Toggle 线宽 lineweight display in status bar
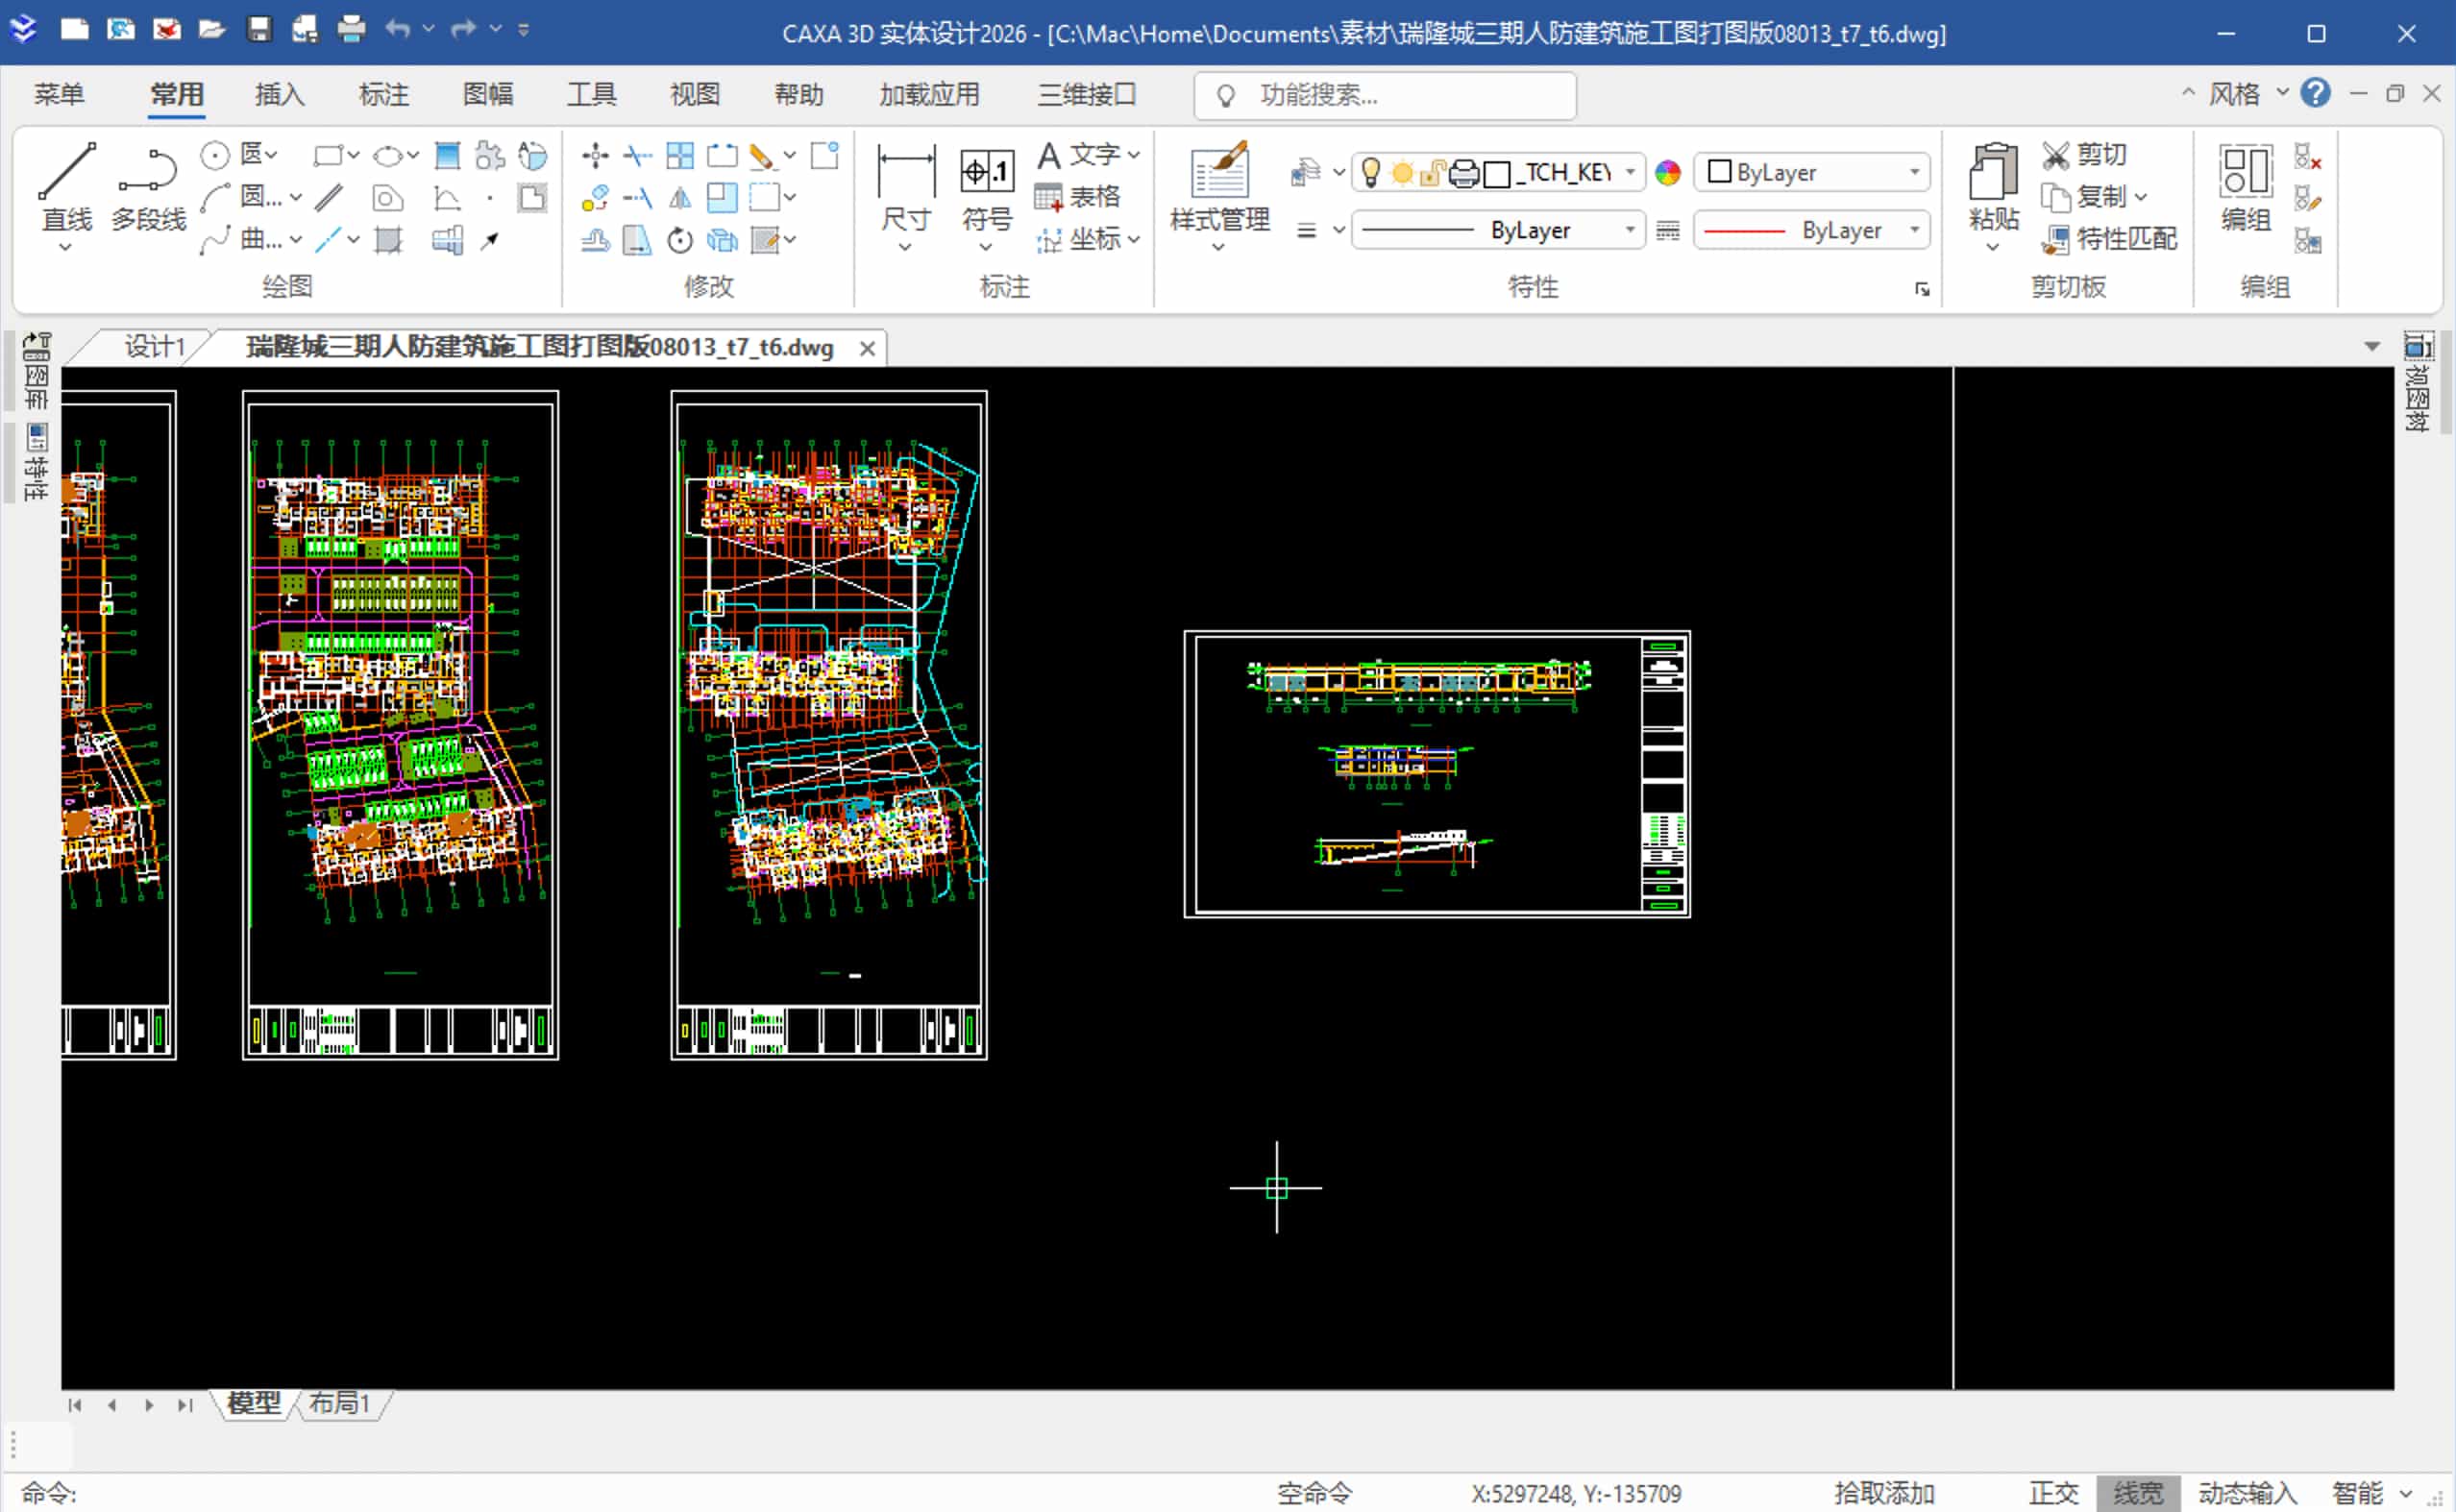 pos(2137,1493)
